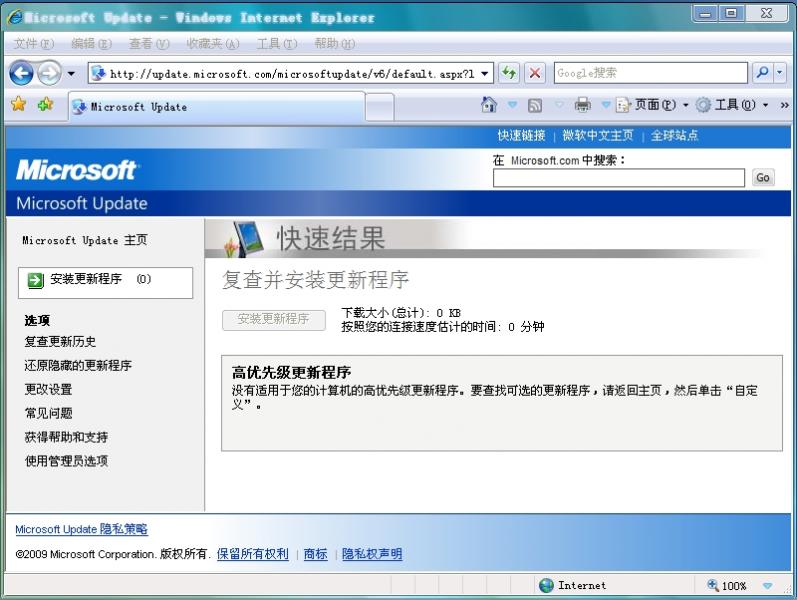Expand the Print dropdown arrow
The height and width of the screenshot is (600, 797).
click(606, 105)
